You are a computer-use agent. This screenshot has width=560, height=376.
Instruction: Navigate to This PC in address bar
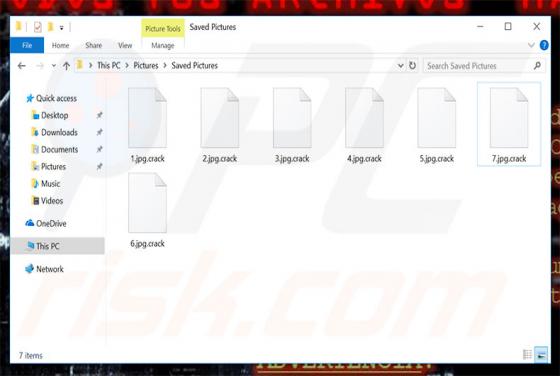pyautogui.click(x=109, y=65)
